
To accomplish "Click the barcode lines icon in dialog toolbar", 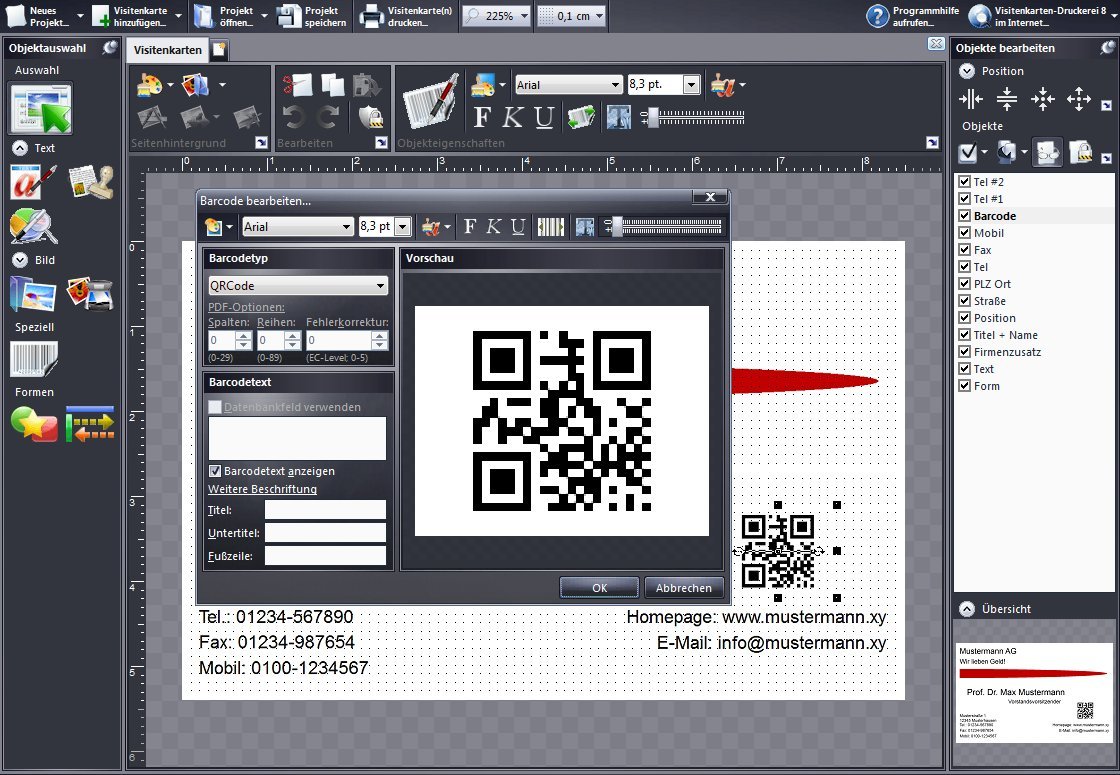I will 551,226.
